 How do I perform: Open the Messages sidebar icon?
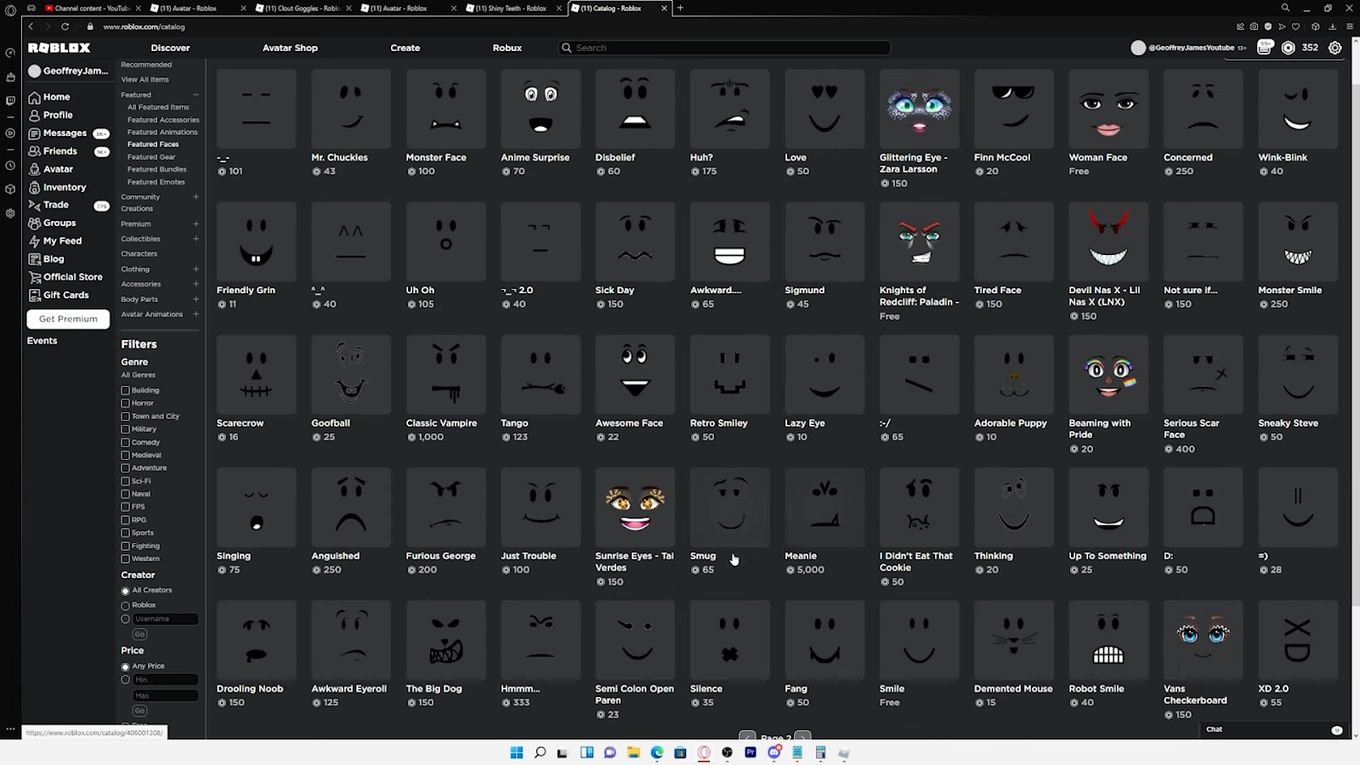click(x=35, y=133)
